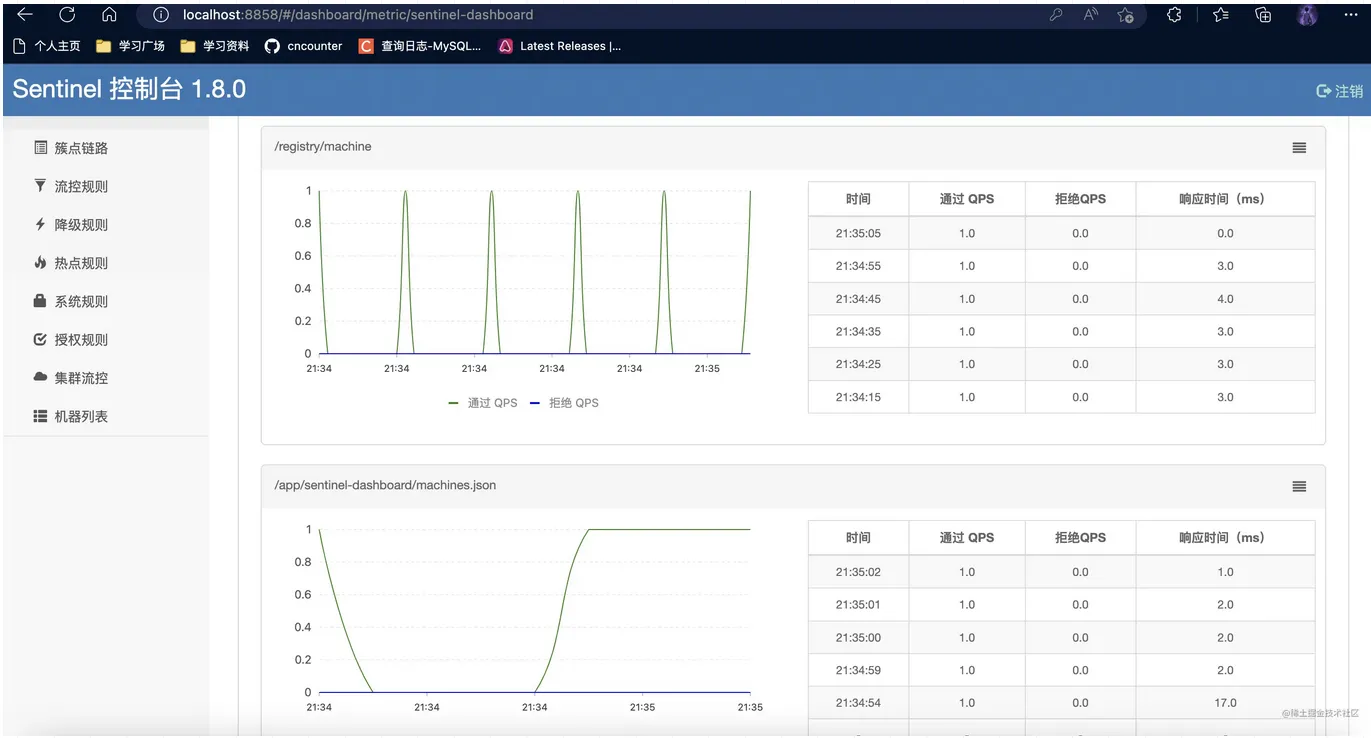
Task: Open the browser settings ellipsis menu
Action: pyautogui.click(x=1350, y=15)
